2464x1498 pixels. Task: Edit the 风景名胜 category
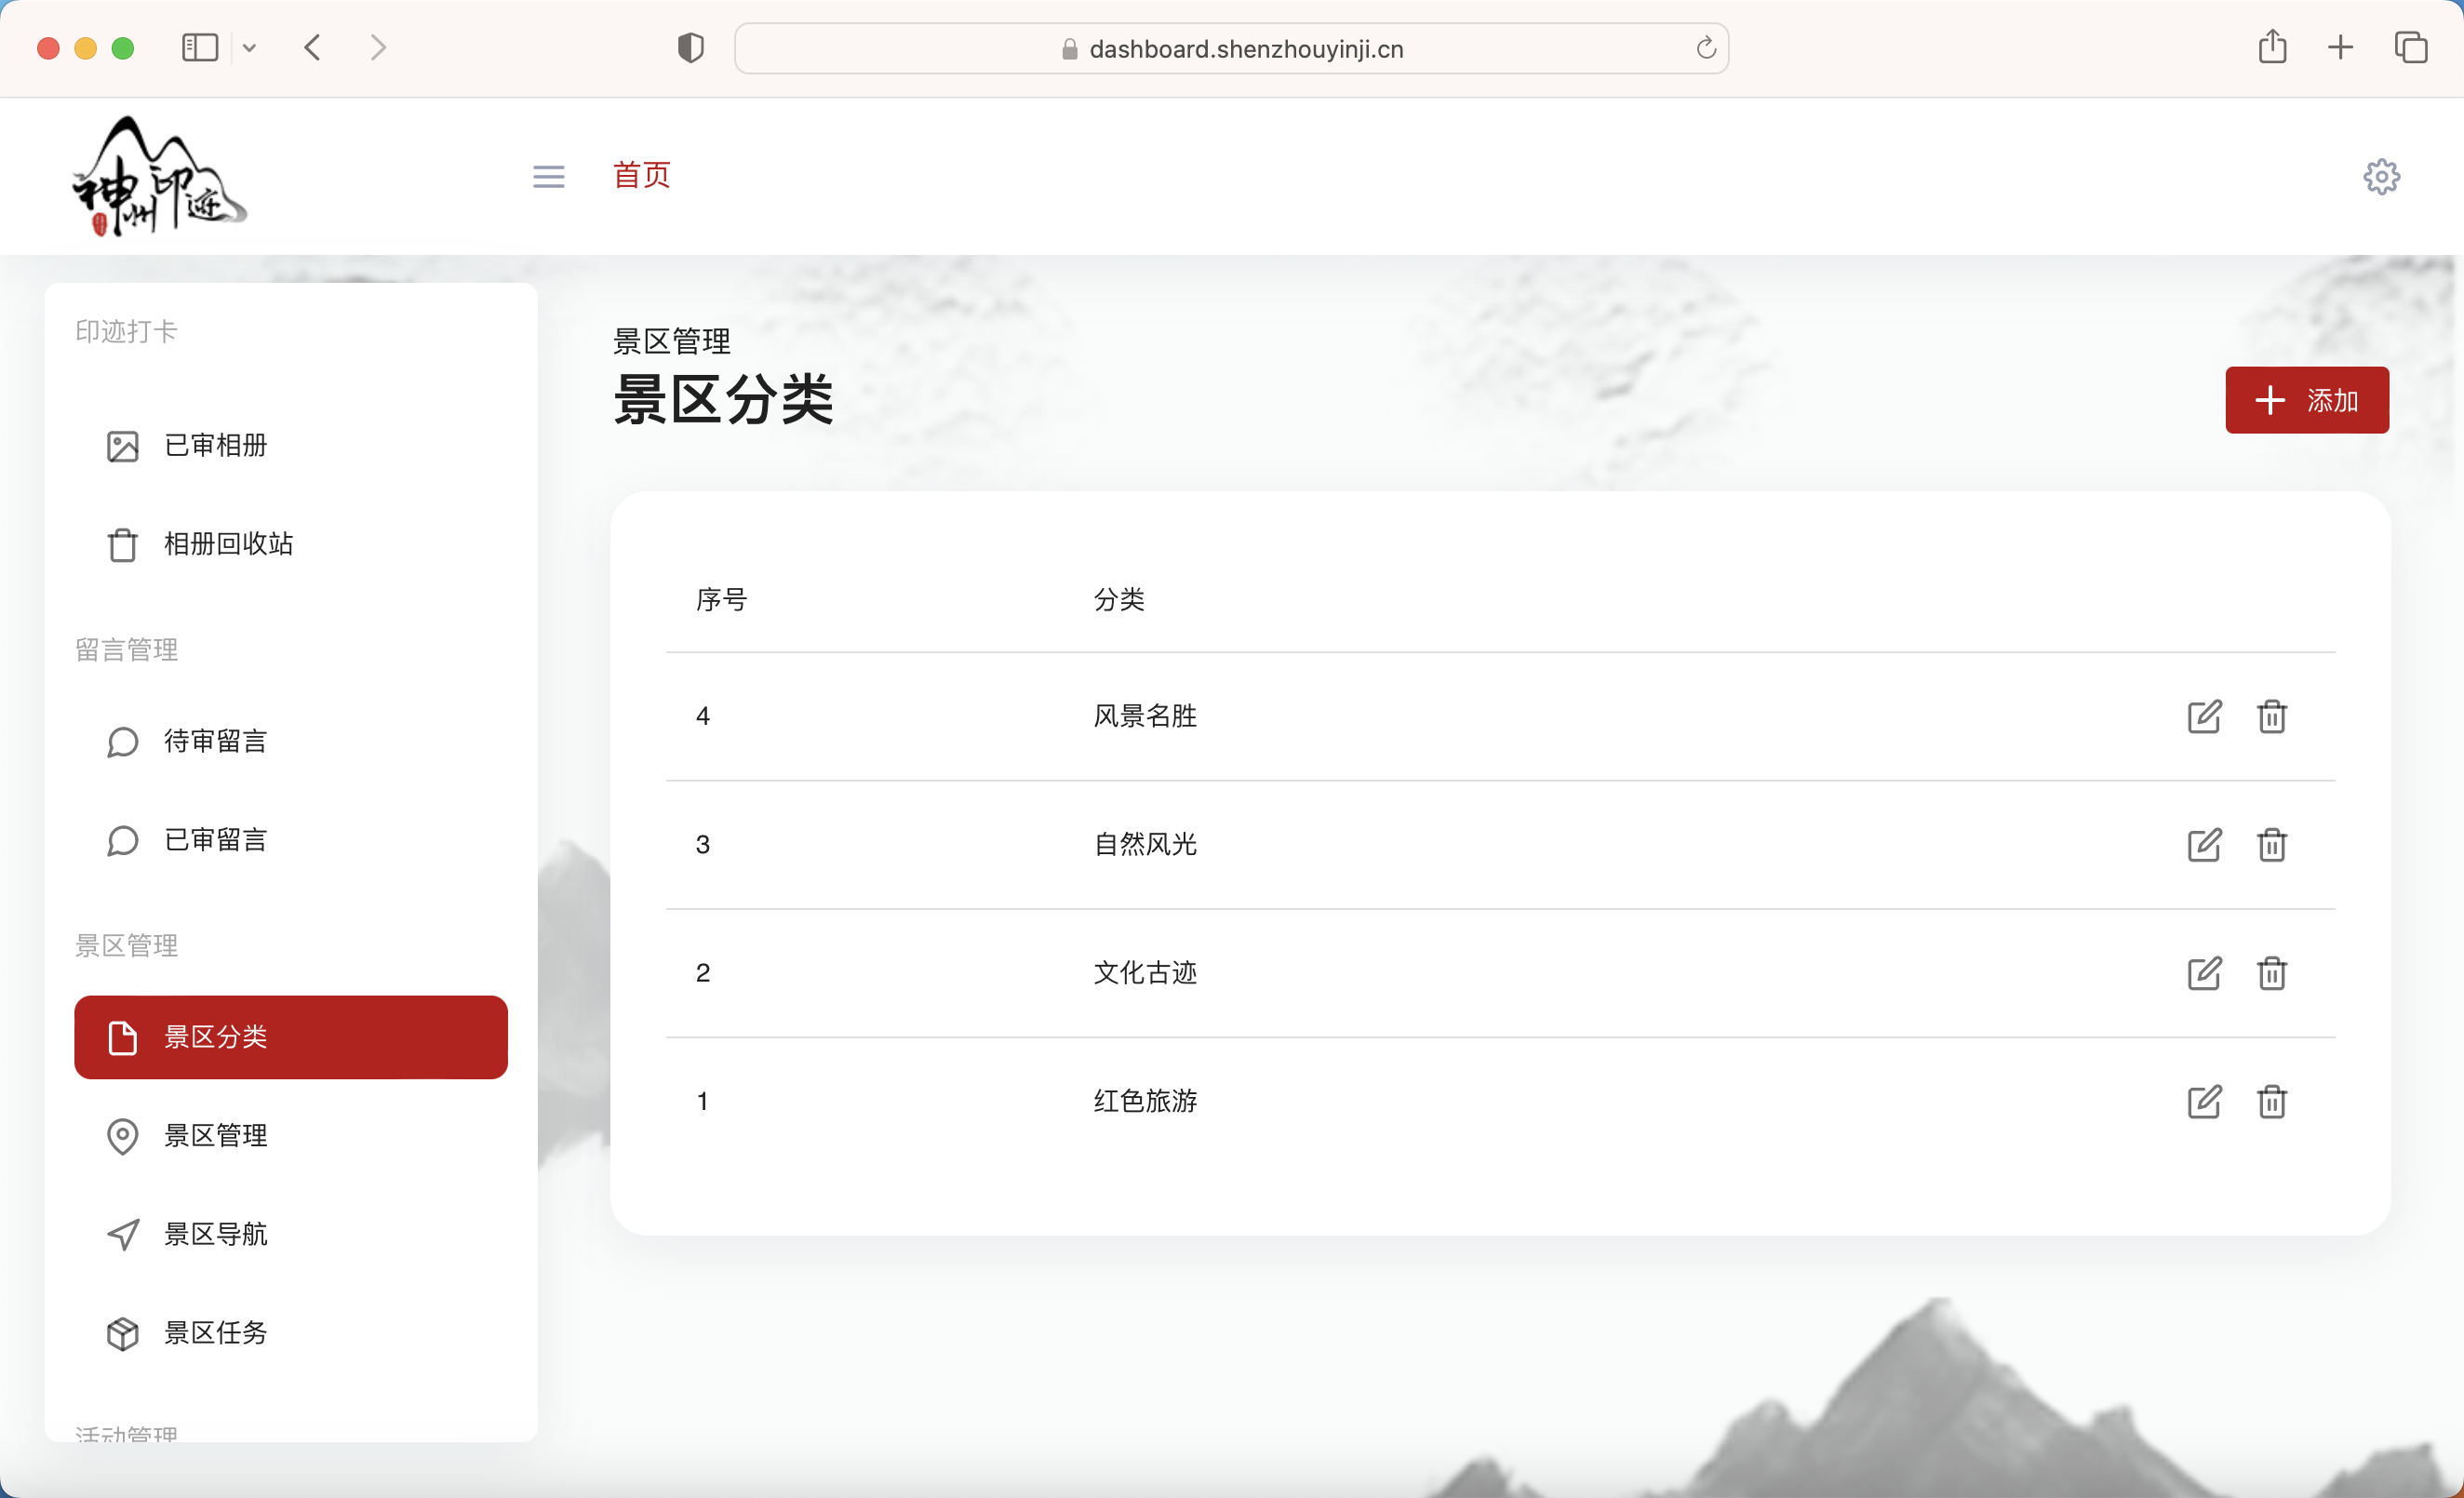click(2205, 716)
